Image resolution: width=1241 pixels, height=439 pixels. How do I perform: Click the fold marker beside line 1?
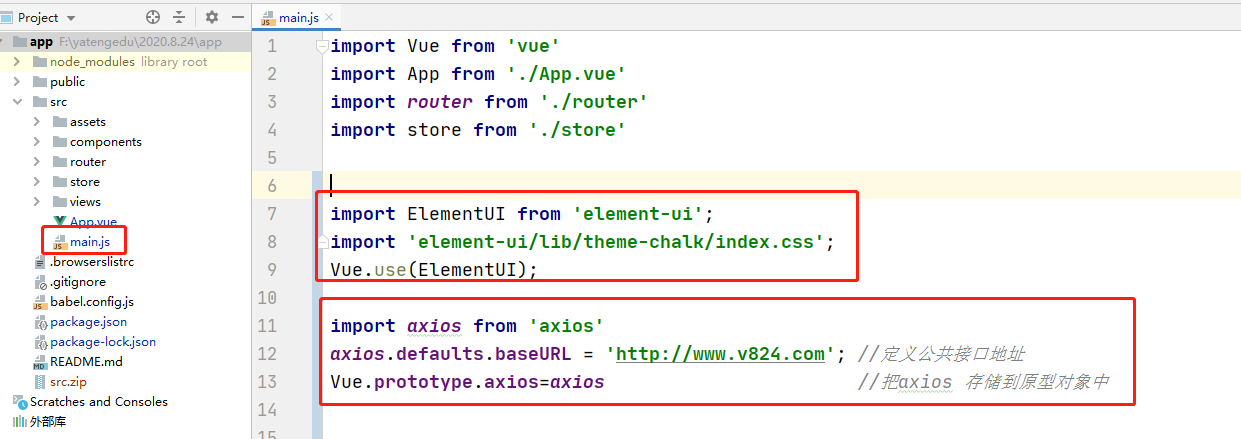[321, 46]
